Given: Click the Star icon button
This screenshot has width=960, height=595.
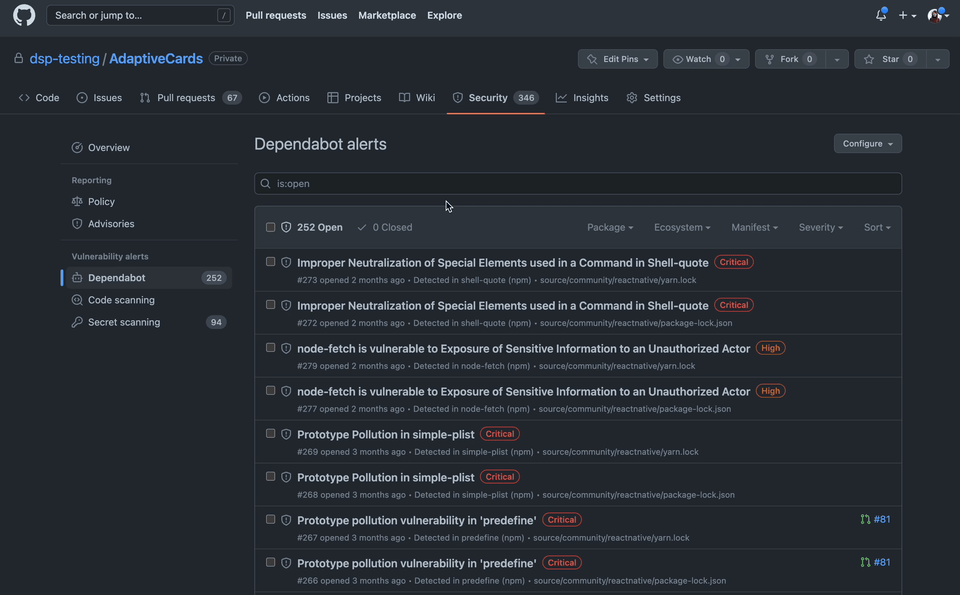Looking at the screenshot, I should [889, 59].
